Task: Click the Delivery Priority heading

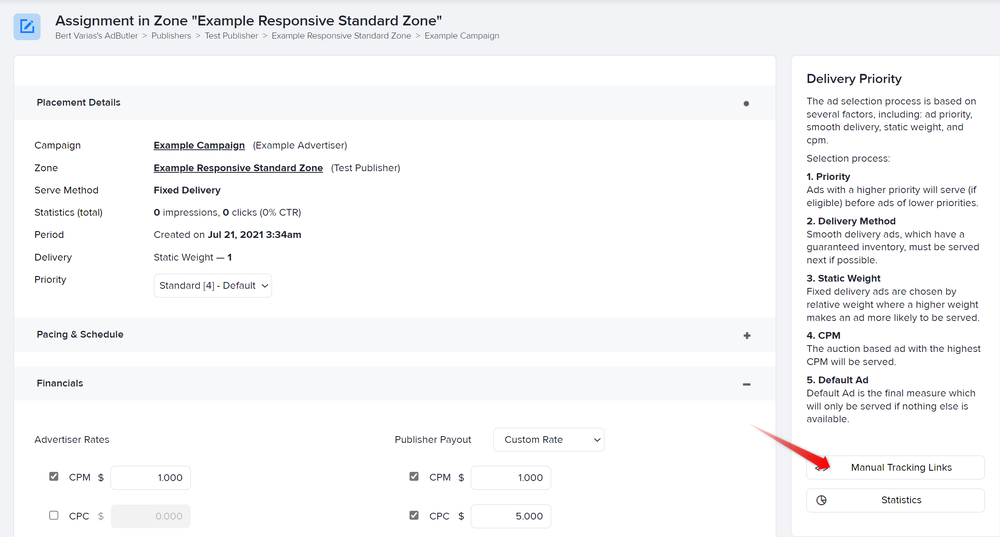Action: [x=854, y=78]
